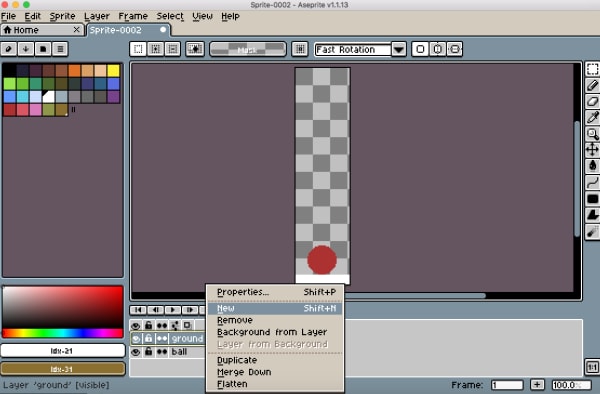The width and height of the screenshot is (600, 394).
Task: Choose Duplicate from layer context menu
Action: pyautogui.click(x=275, y=360)
